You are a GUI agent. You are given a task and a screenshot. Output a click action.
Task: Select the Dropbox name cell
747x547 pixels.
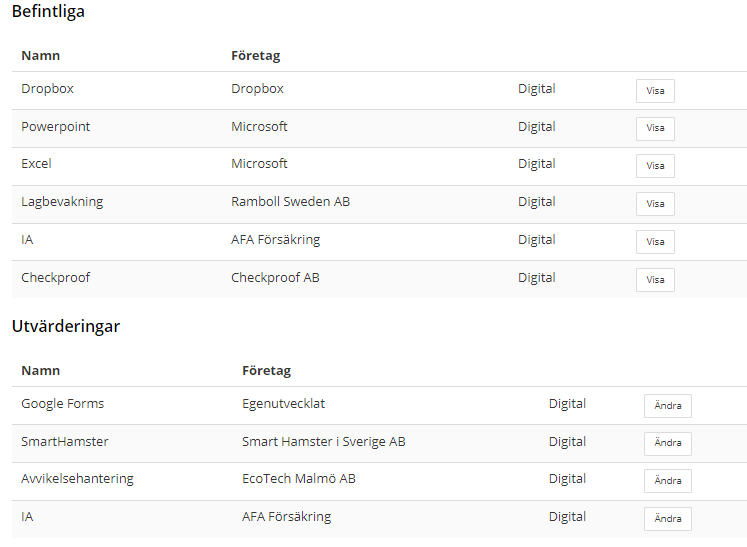coord(47,89)
